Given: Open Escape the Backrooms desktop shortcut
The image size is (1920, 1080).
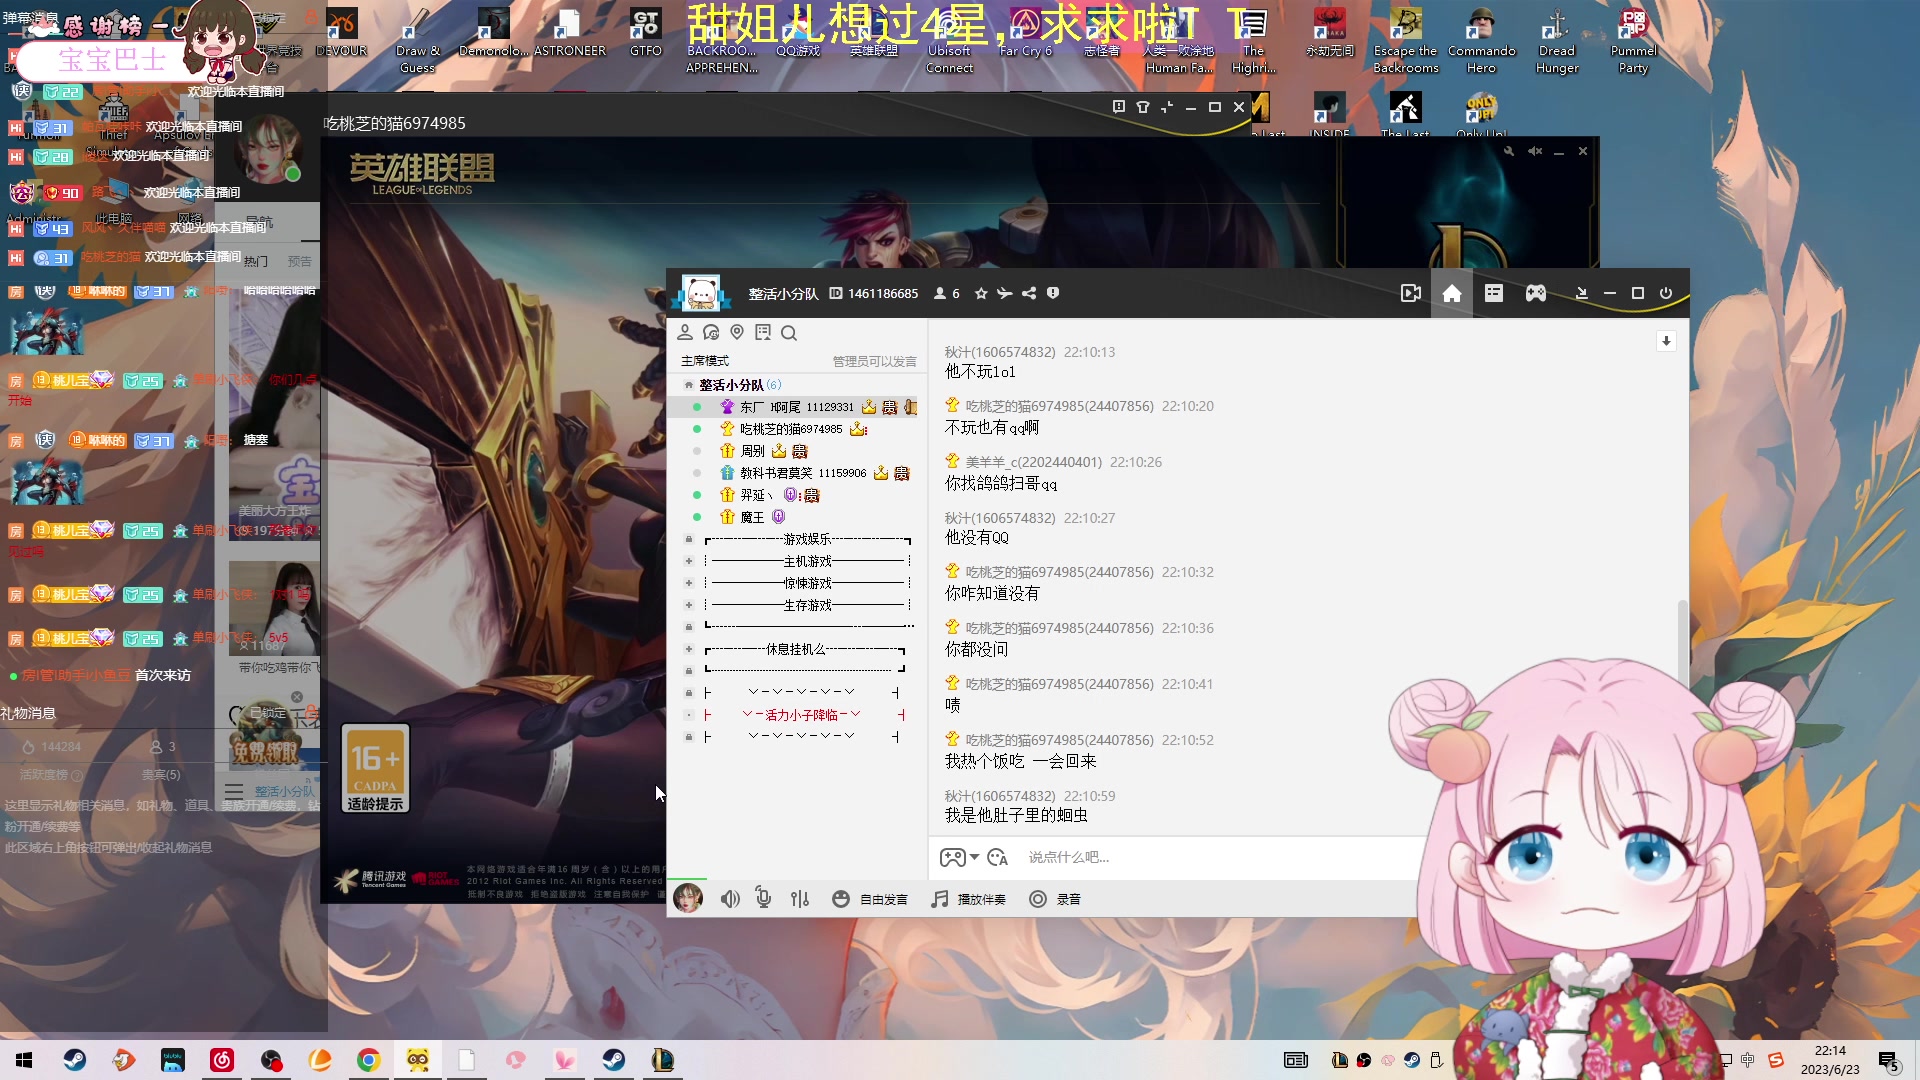Looking at the screenshot, I should click(1406, 41).
